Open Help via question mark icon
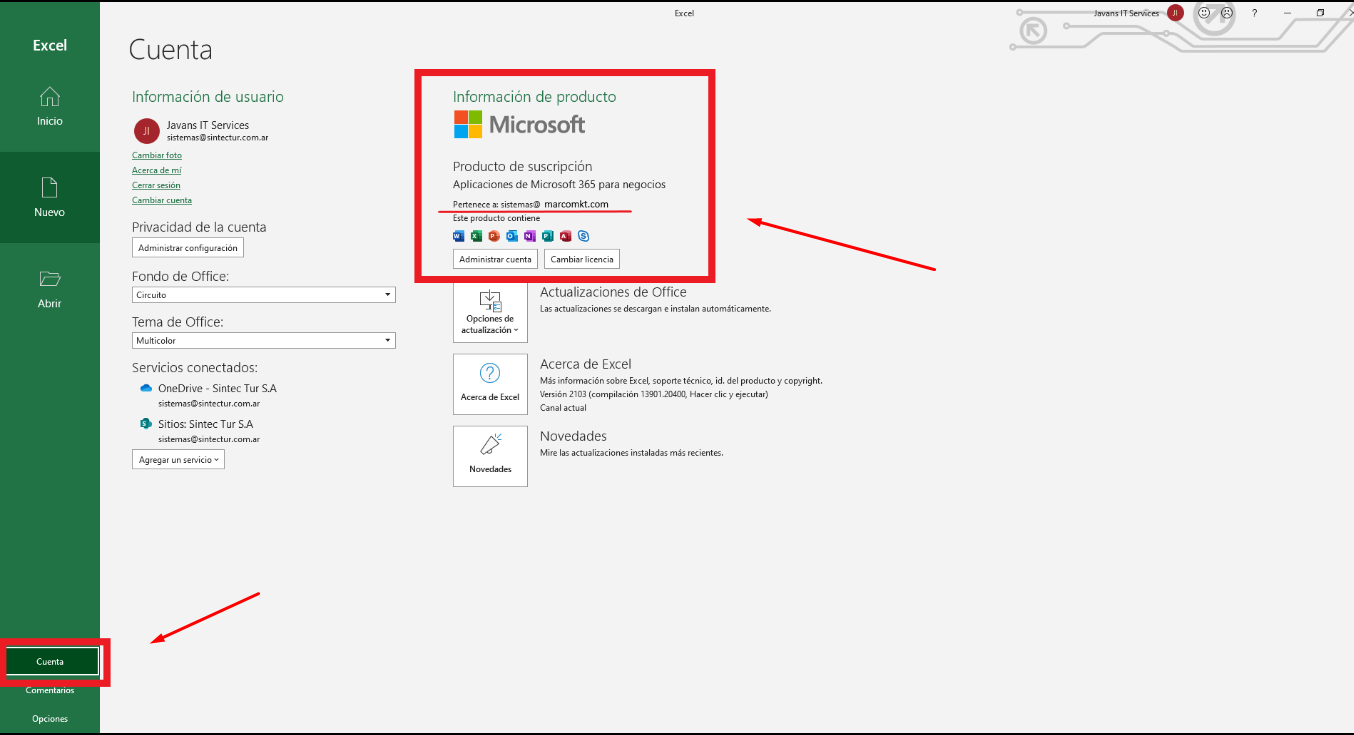 pos(1255,13)
